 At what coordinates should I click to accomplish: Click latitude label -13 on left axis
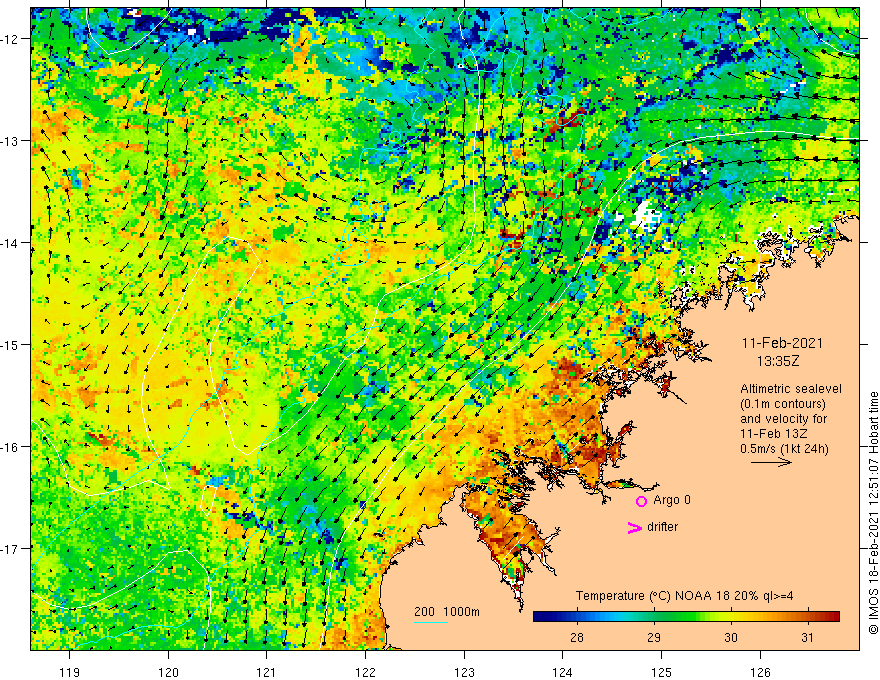[x=10, y=141]
